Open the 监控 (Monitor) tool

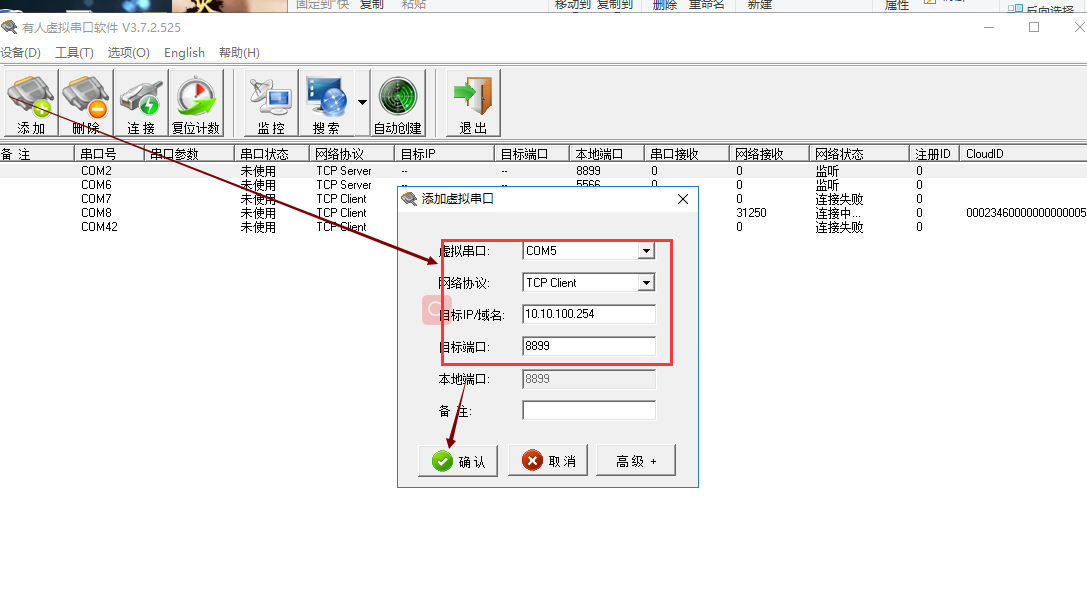271,103
